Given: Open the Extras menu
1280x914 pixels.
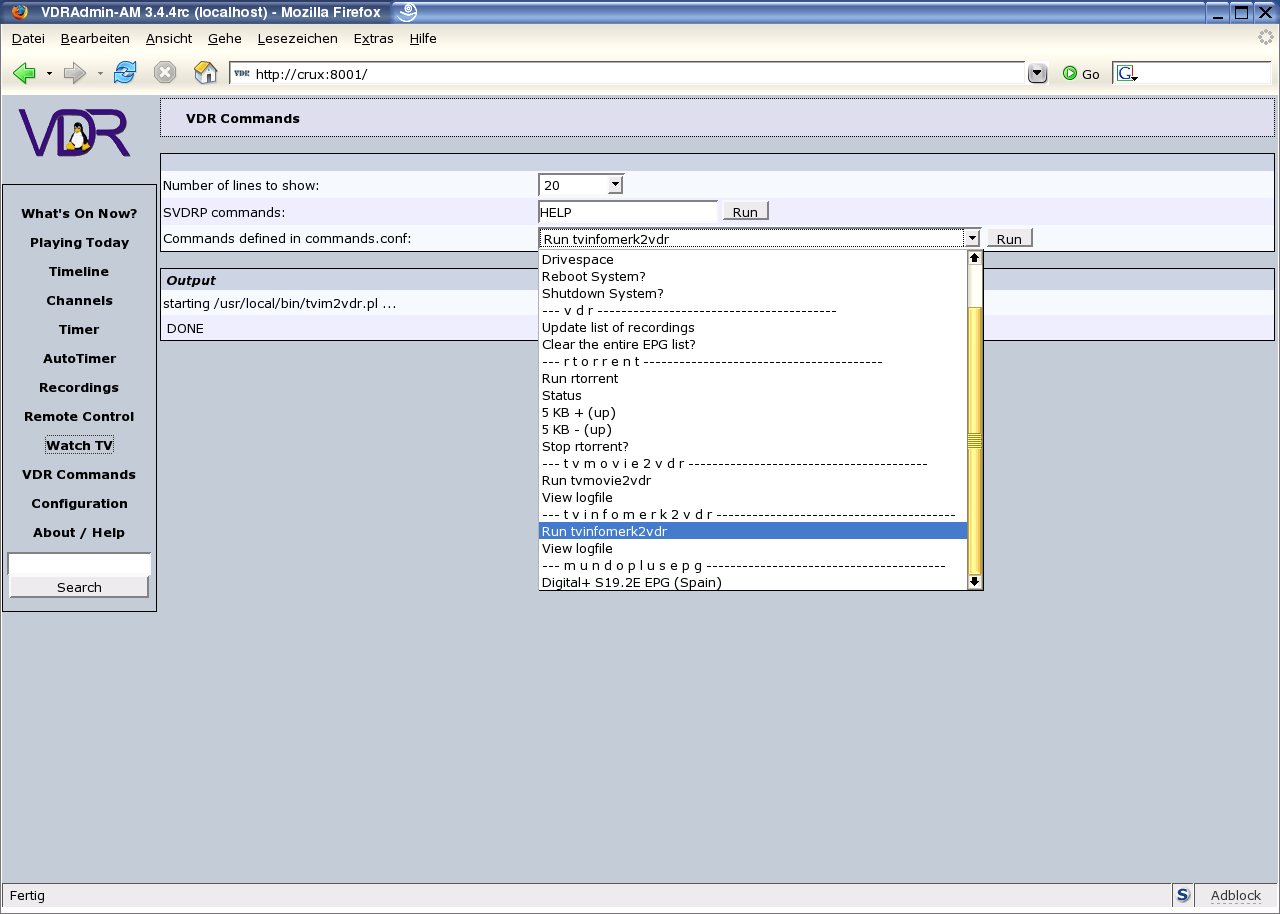Looking at the screenshot, I should pos(373,38).
